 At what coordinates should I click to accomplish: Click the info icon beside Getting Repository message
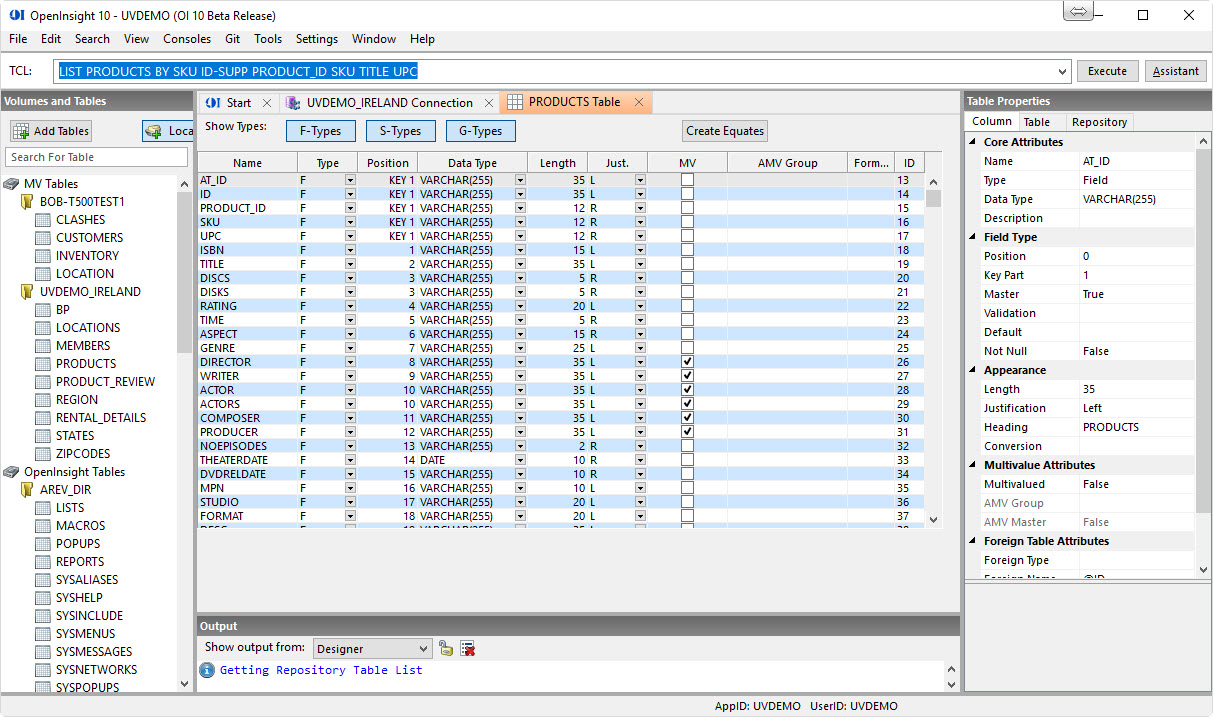coord(207,670)
